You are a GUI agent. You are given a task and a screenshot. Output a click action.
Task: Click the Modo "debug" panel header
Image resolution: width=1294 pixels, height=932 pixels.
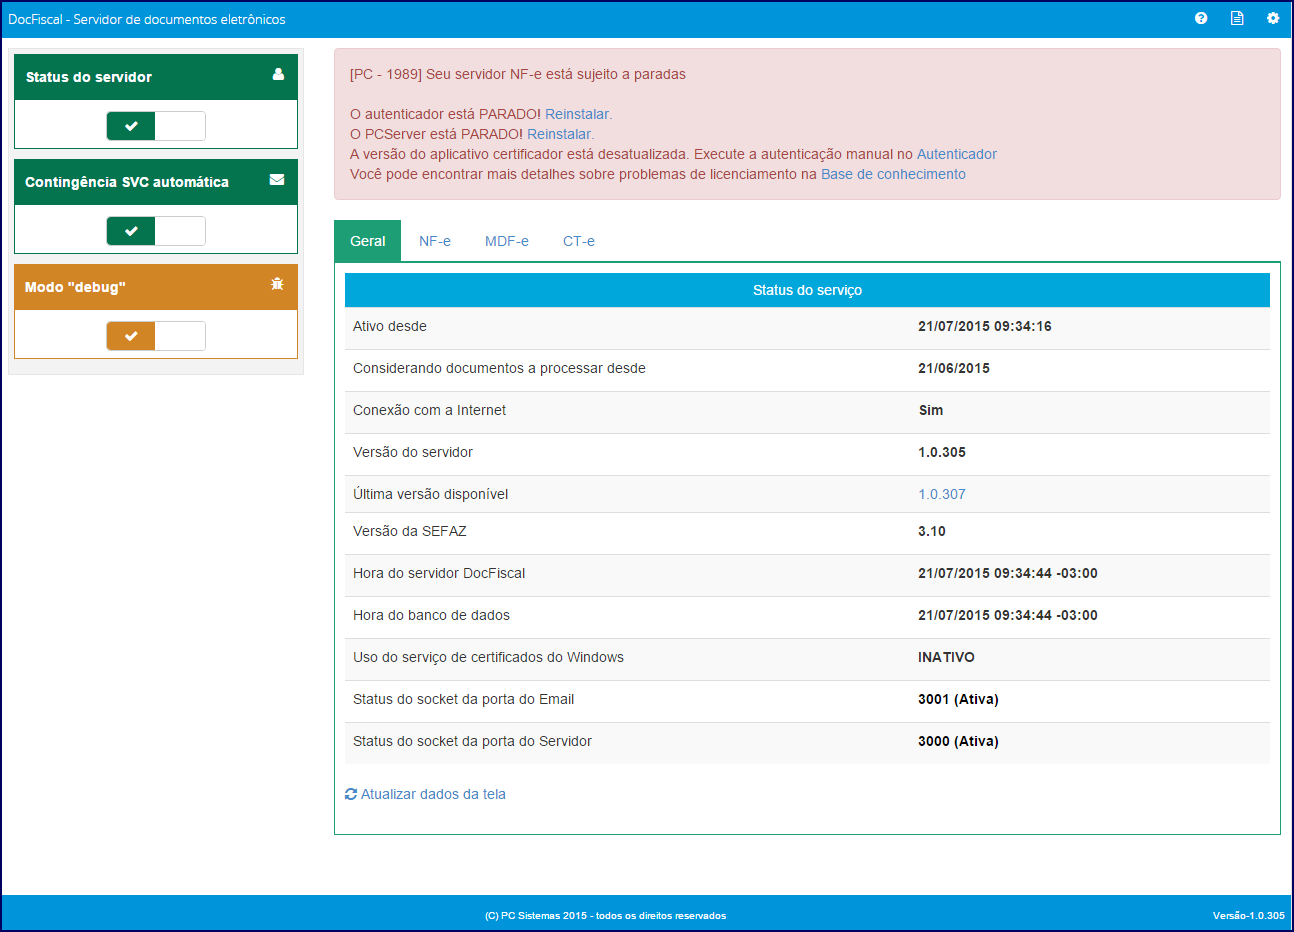(x=156, y=287)
